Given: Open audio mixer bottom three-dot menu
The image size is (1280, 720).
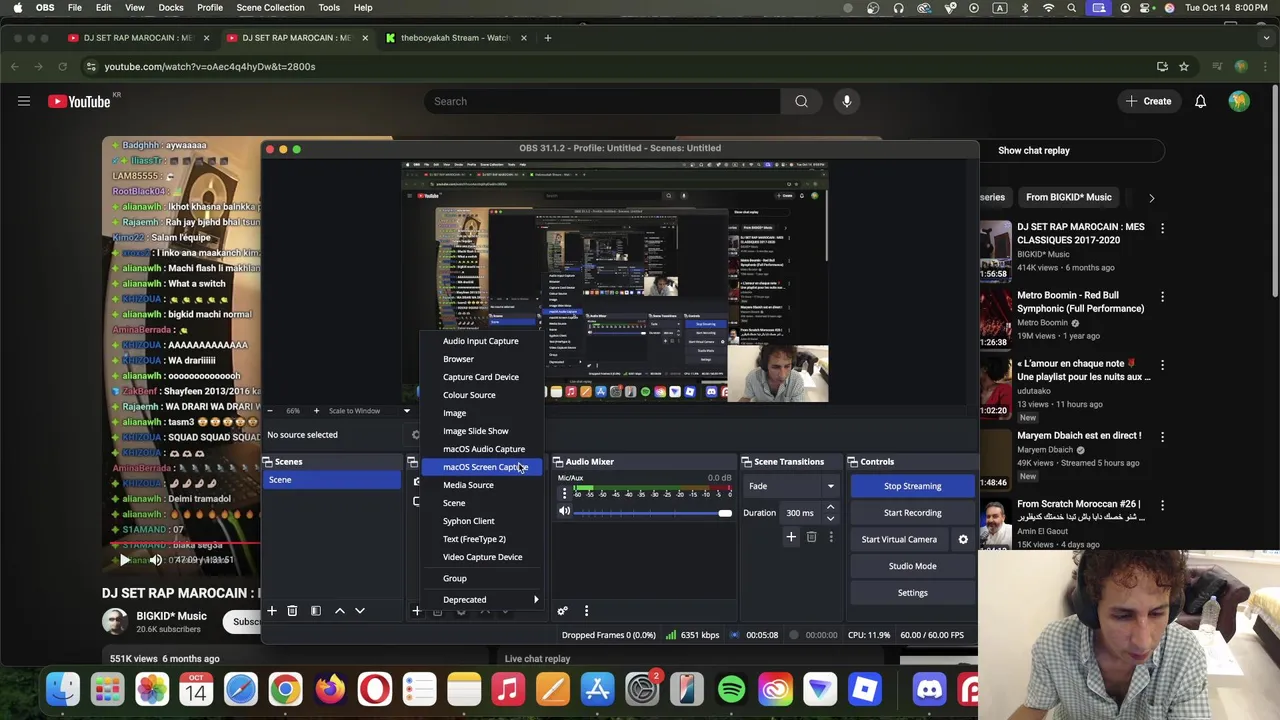Looking at the screenshot, I should pyautogui.click(x=586, y=611).
